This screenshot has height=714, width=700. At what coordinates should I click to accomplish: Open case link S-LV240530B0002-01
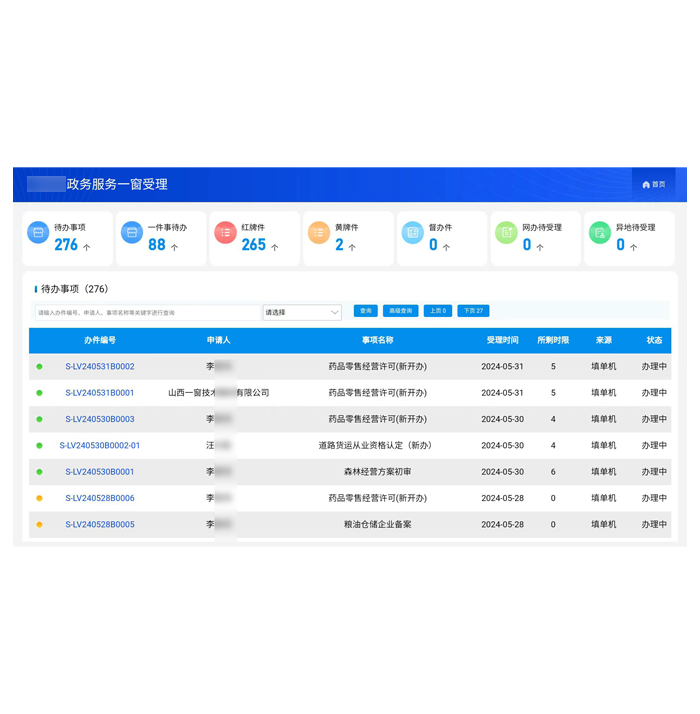pos(100,446)
